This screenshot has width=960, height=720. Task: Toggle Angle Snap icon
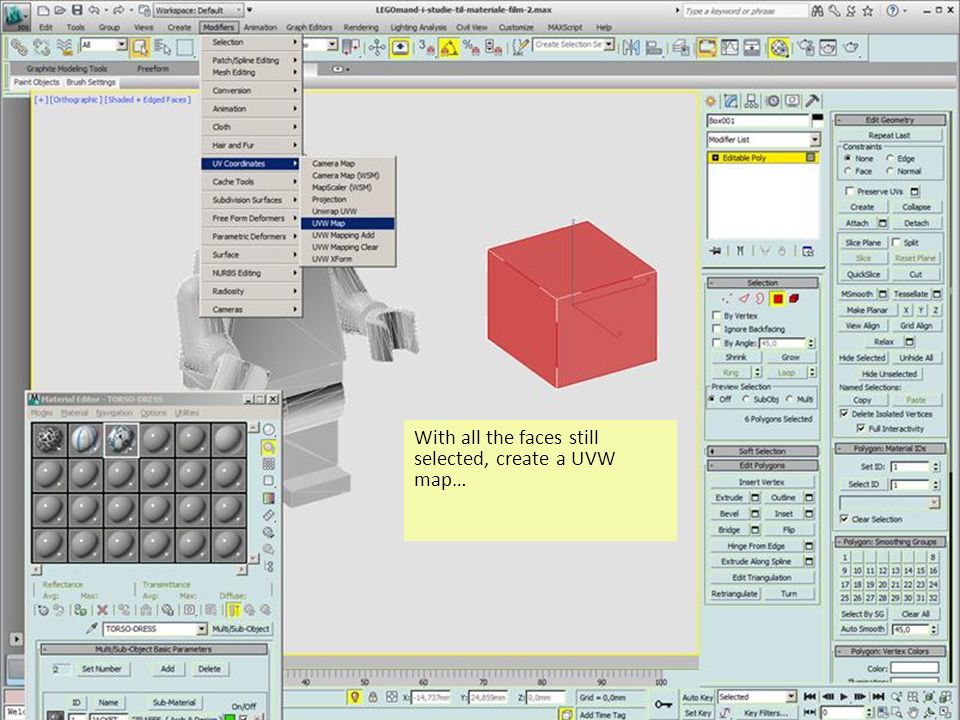pos(449,47)
